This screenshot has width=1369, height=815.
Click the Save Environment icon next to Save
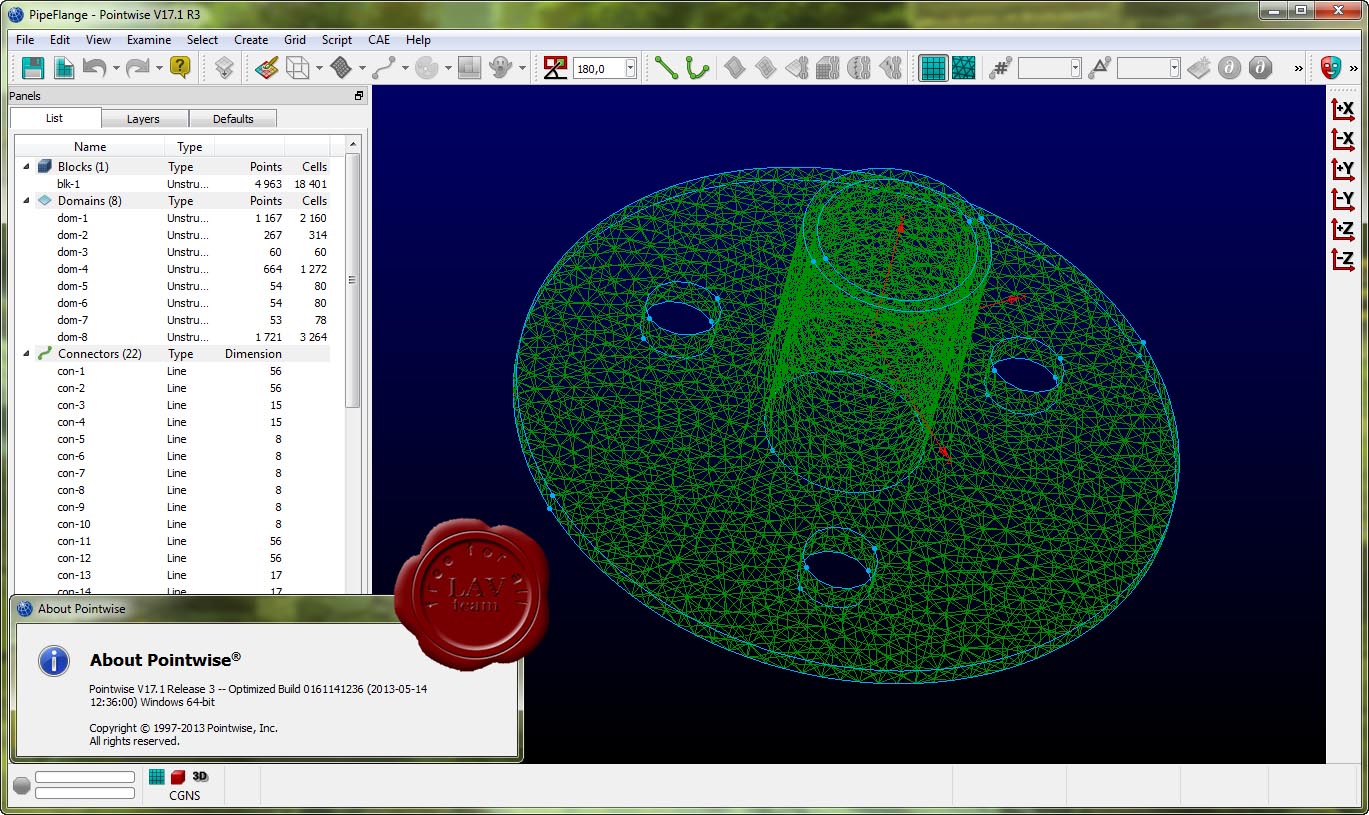64,67
